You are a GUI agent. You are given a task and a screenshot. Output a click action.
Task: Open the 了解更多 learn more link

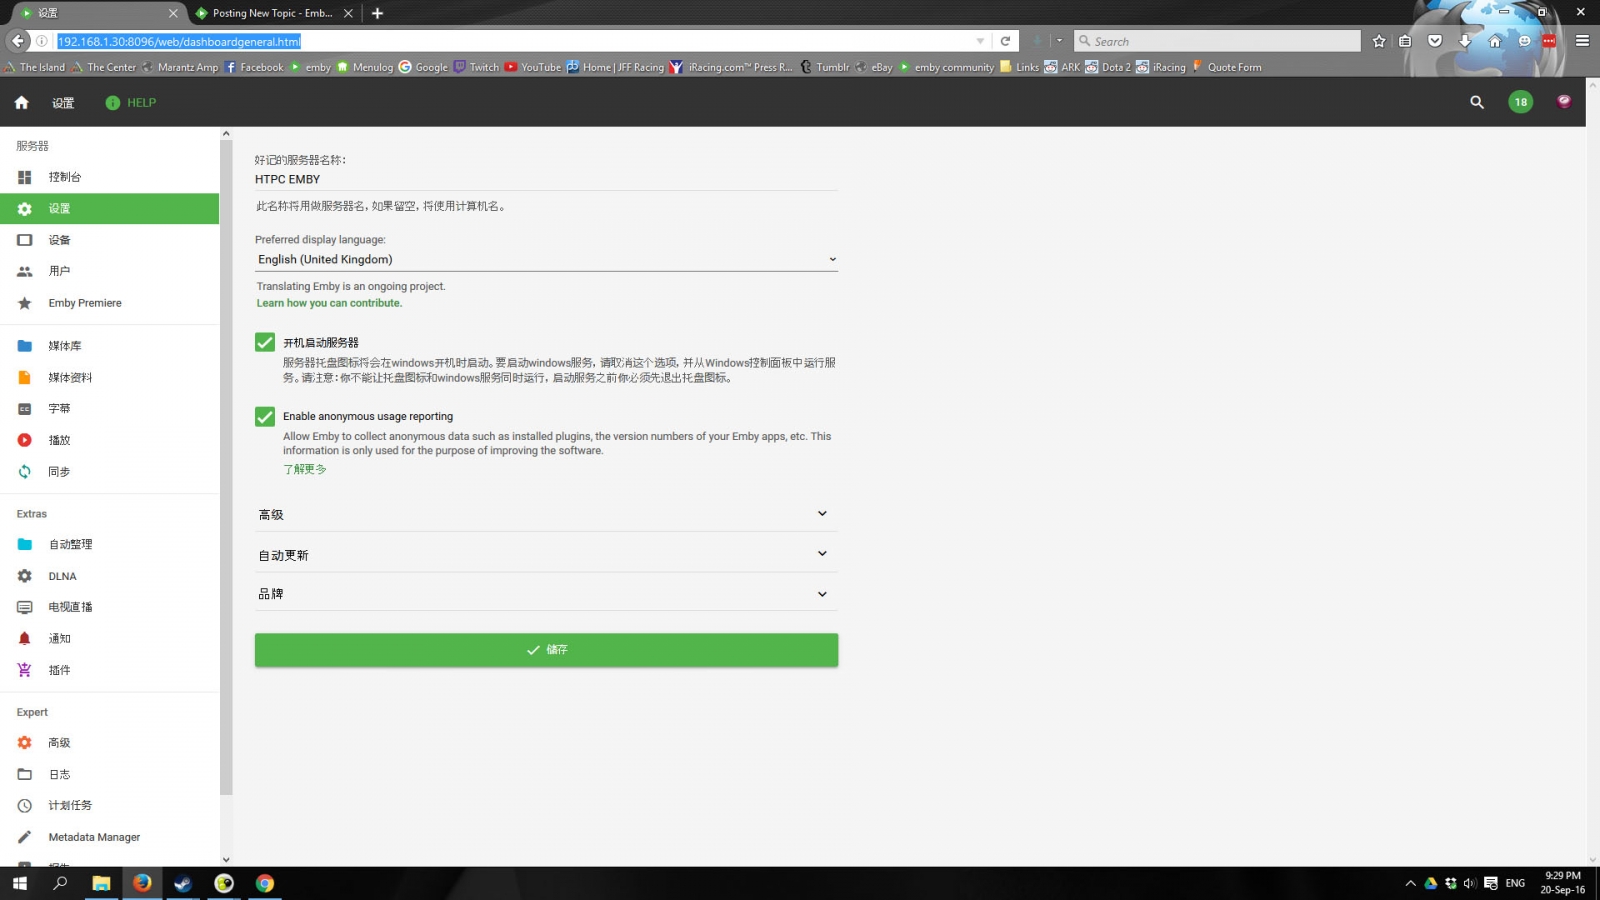point(305,469)
